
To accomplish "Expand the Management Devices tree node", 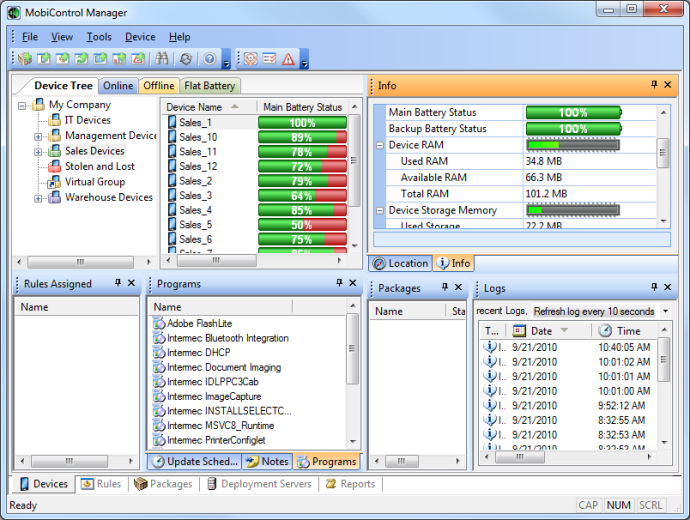I will point(38,136).
